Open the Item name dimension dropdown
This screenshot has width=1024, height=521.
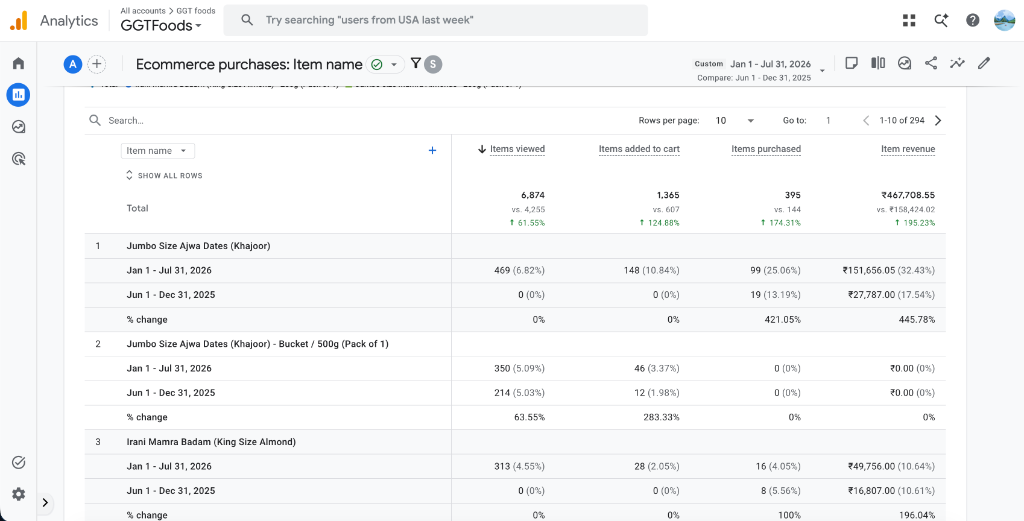click(x=157, y=151)
